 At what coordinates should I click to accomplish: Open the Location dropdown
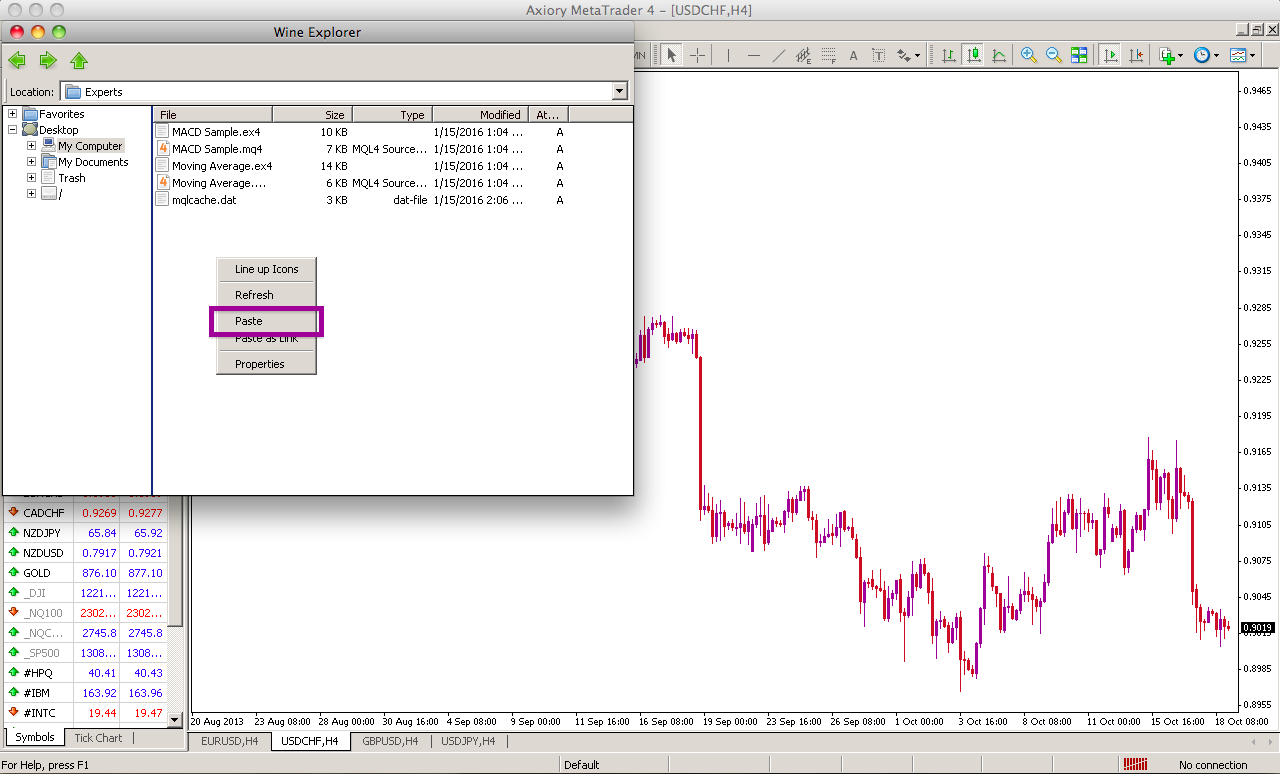620,92
